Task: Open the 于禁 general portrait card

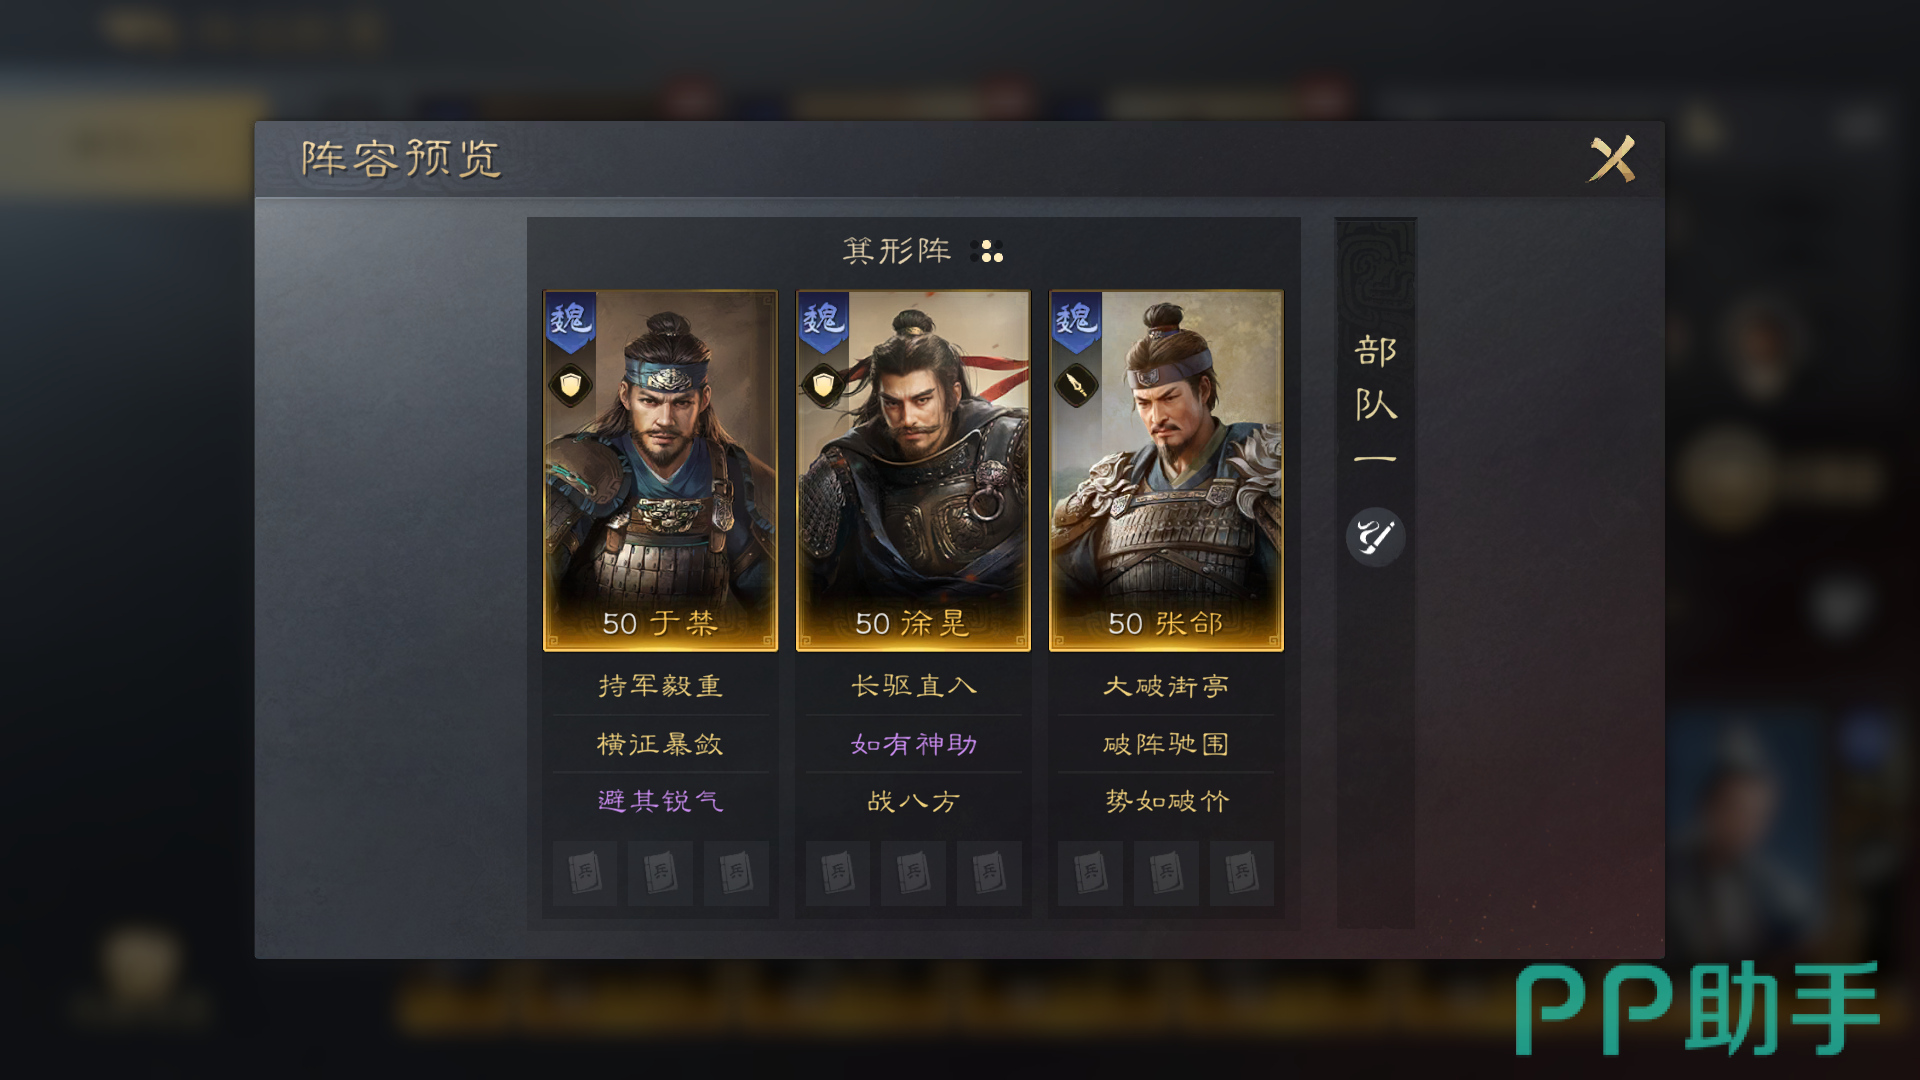Action: pyautogui.click(x=660, y=471)
